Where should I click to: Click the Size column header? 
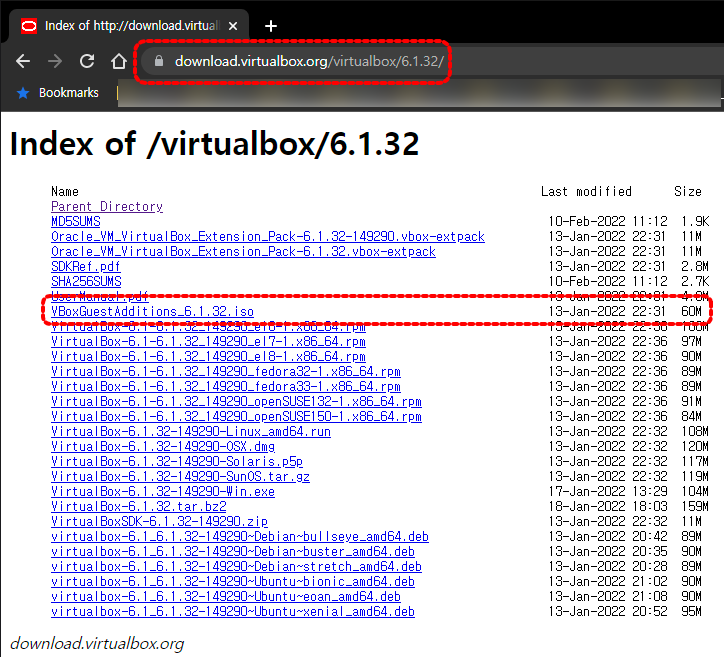pyautogui.click(x=688, y=191)
